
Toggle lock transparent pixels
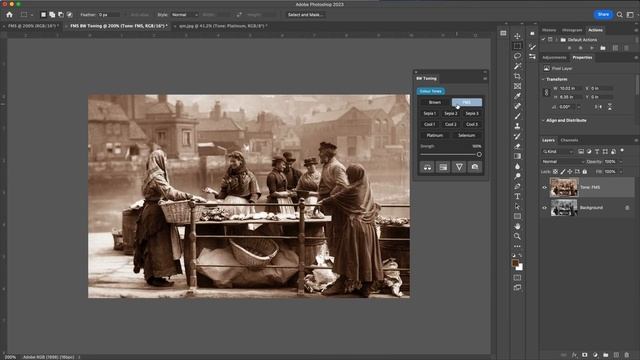[556, 172]
